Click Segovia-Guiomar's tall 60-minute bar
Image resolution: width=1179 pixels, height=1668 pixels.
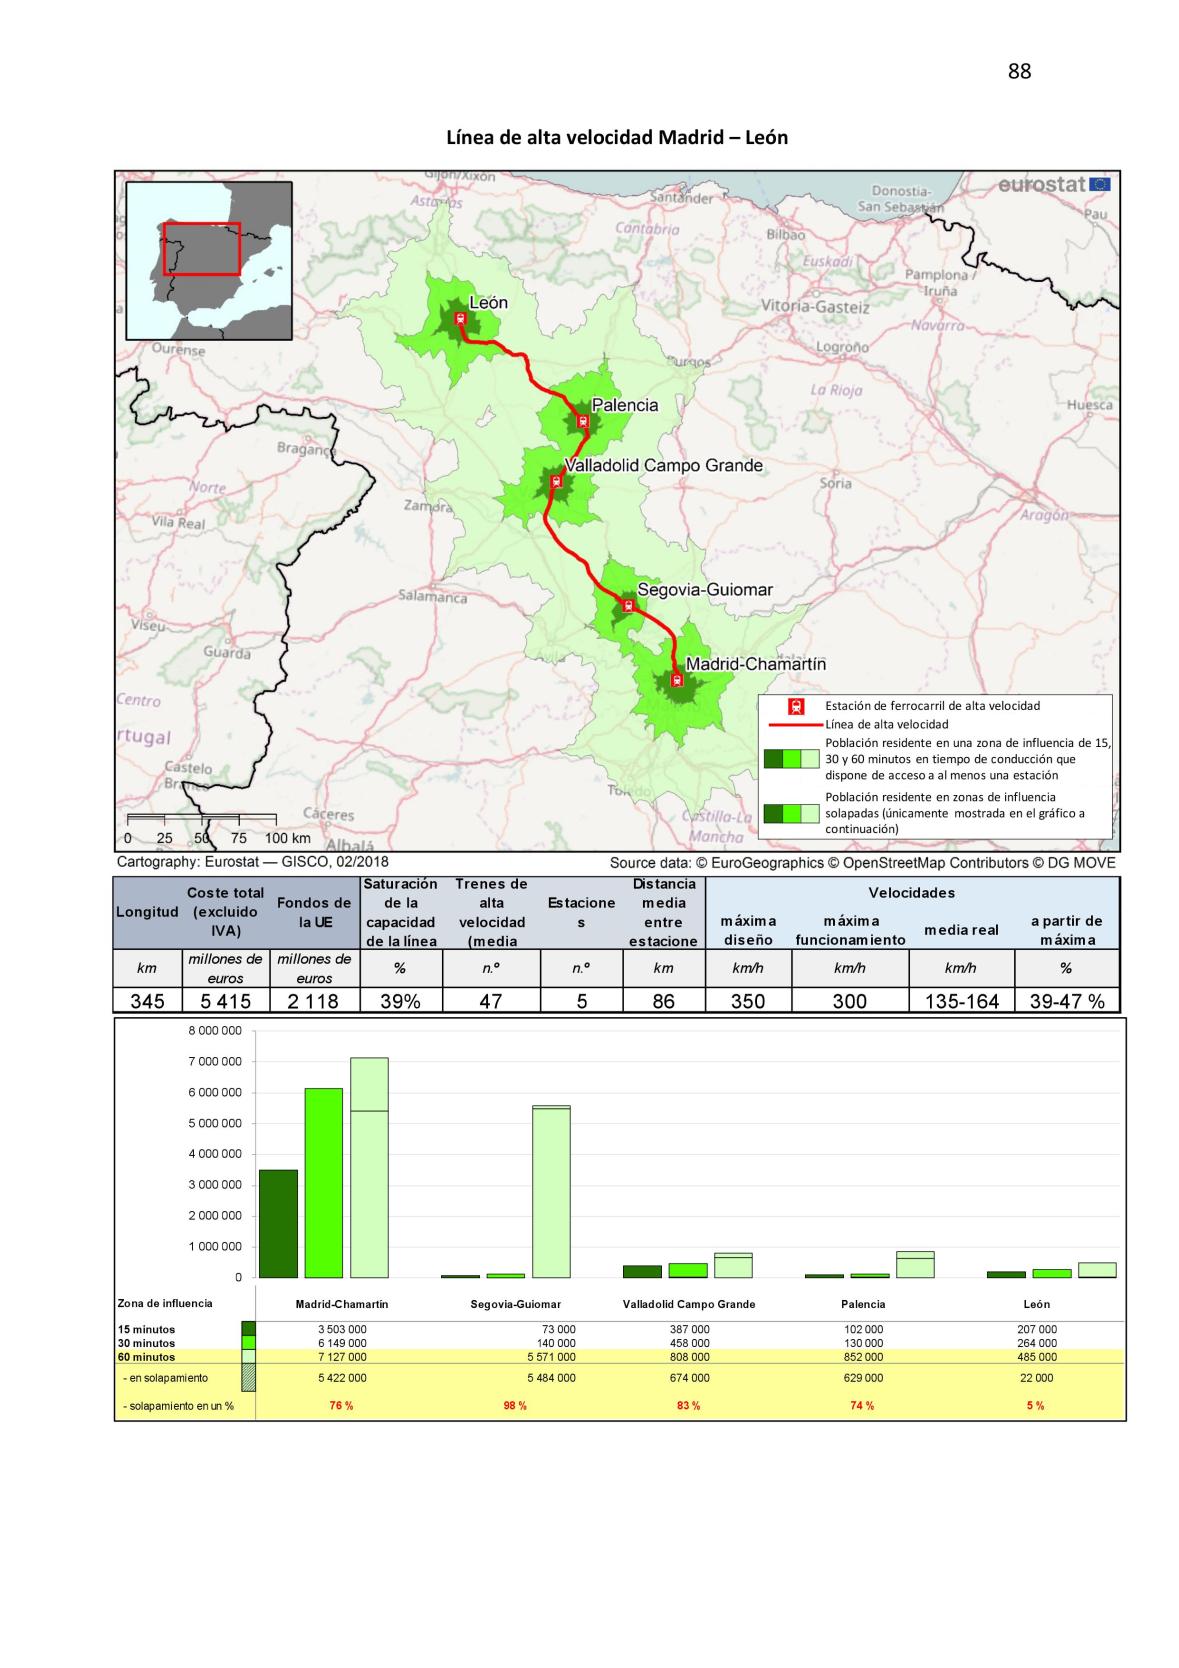tap(551, 1192)
